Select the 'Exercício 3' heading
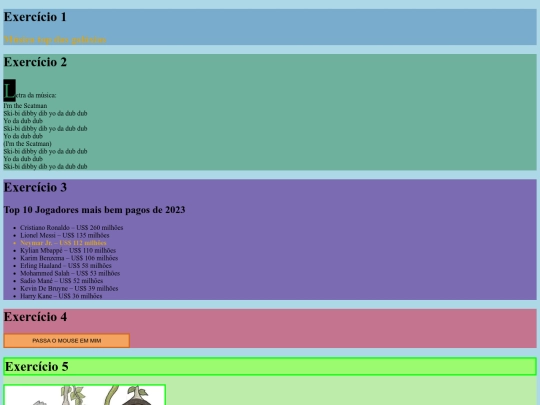Screen dimensions: 540x405 [x=35, y=187]
